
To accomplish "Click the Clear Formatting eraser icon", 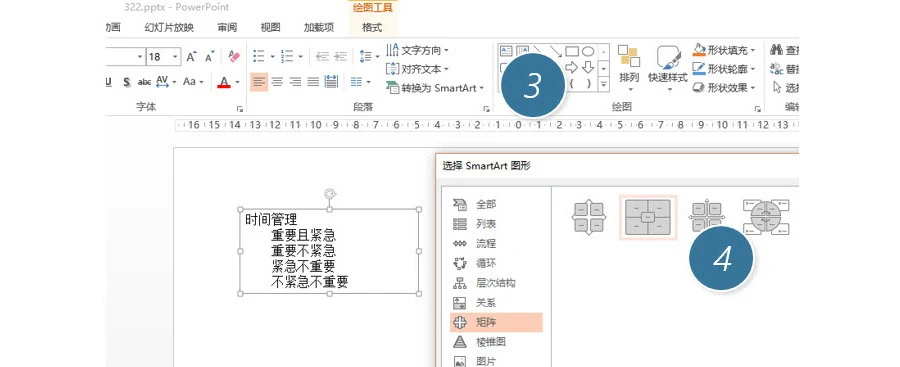I will [234, 56].
